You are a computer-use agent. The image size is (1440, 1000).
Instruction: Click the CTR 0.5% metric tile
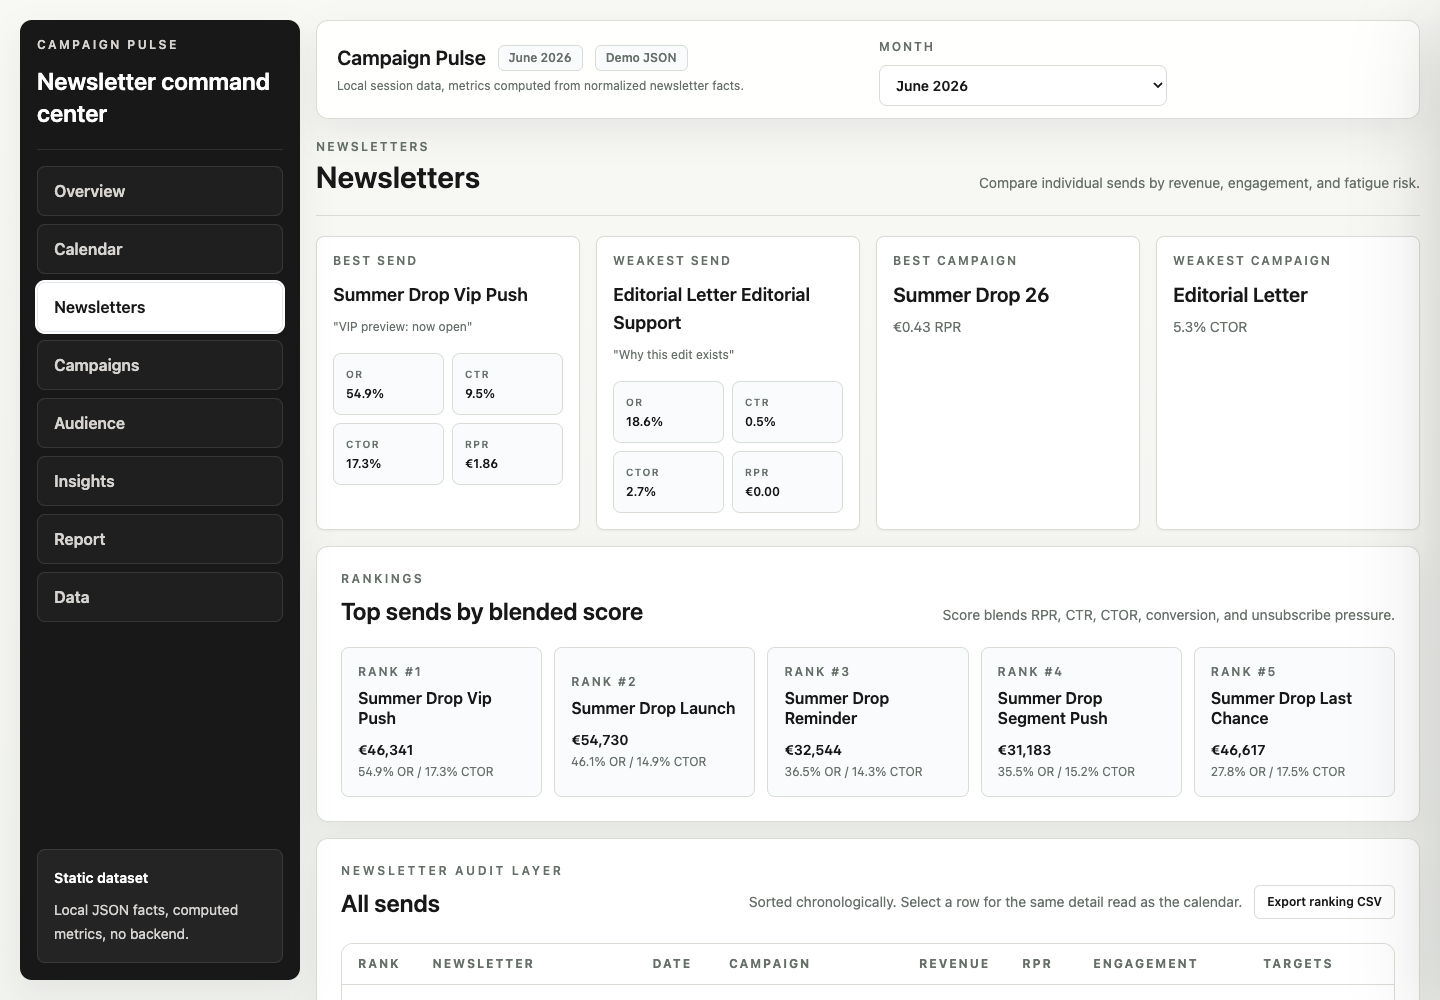[787, 412]
